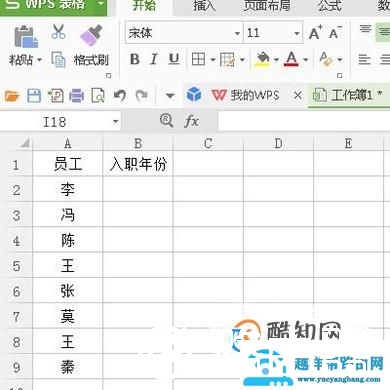Screen dimensions: 390x390
Task: Click the blue cube icon
Action: [x=194, y=95]
